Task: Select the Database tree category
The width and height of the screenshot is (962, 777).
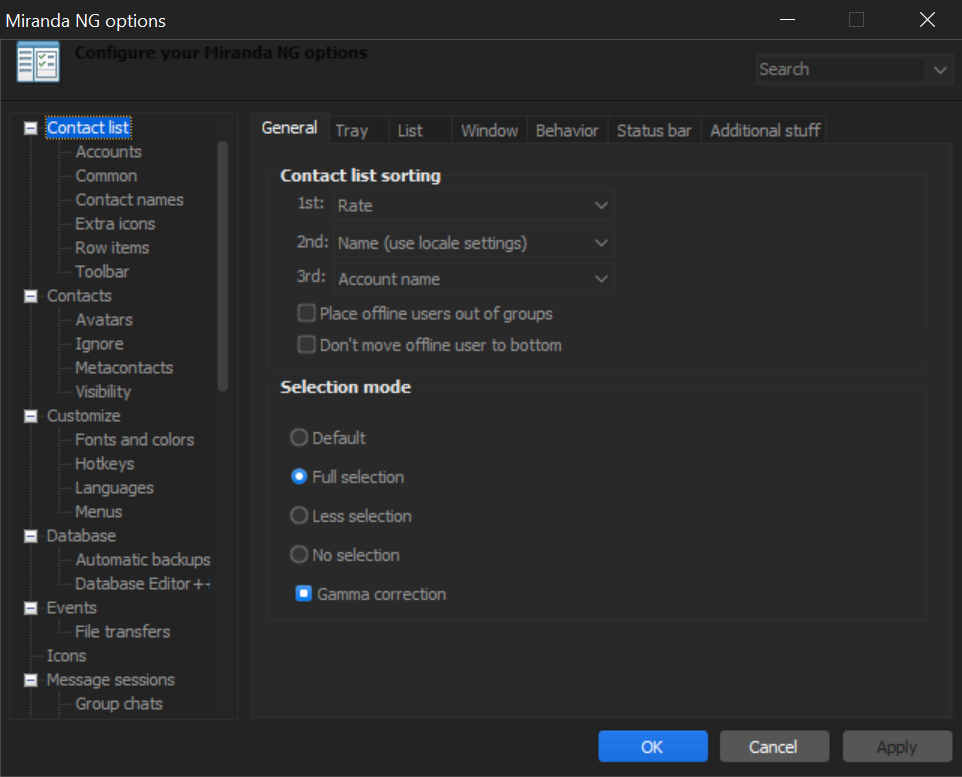Action: (x=81, y=536)
